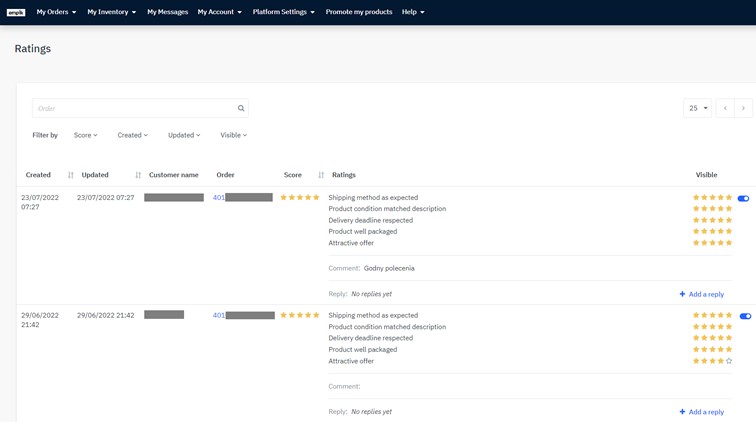
Task: Sort by Created column sort icon
Action: point(71,175)
